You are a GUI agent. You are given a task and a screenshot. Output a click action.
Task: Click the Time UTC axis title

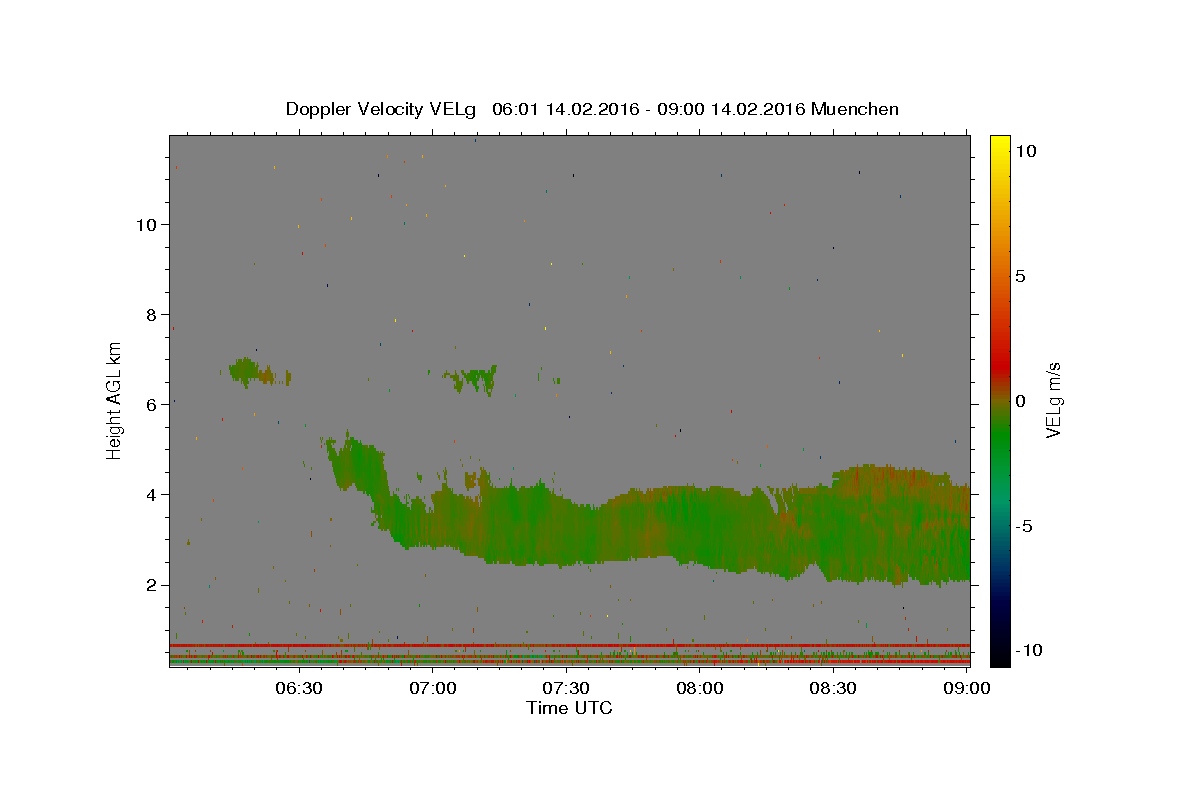tap(569, 708)
